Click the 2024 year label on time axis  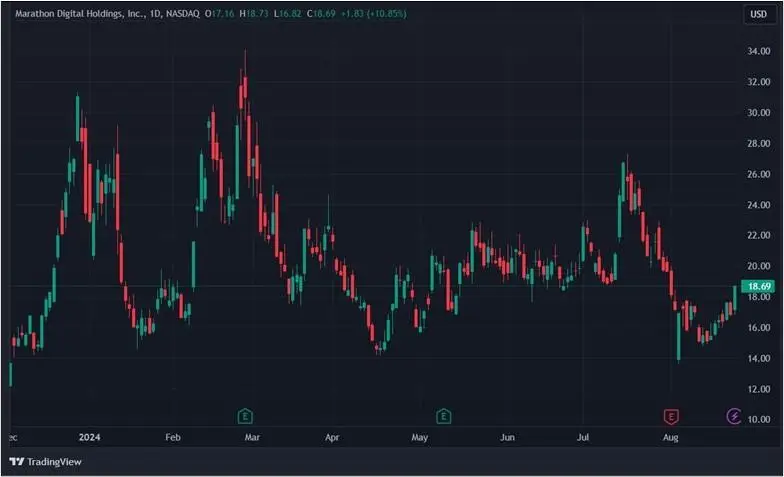point(90,437)
